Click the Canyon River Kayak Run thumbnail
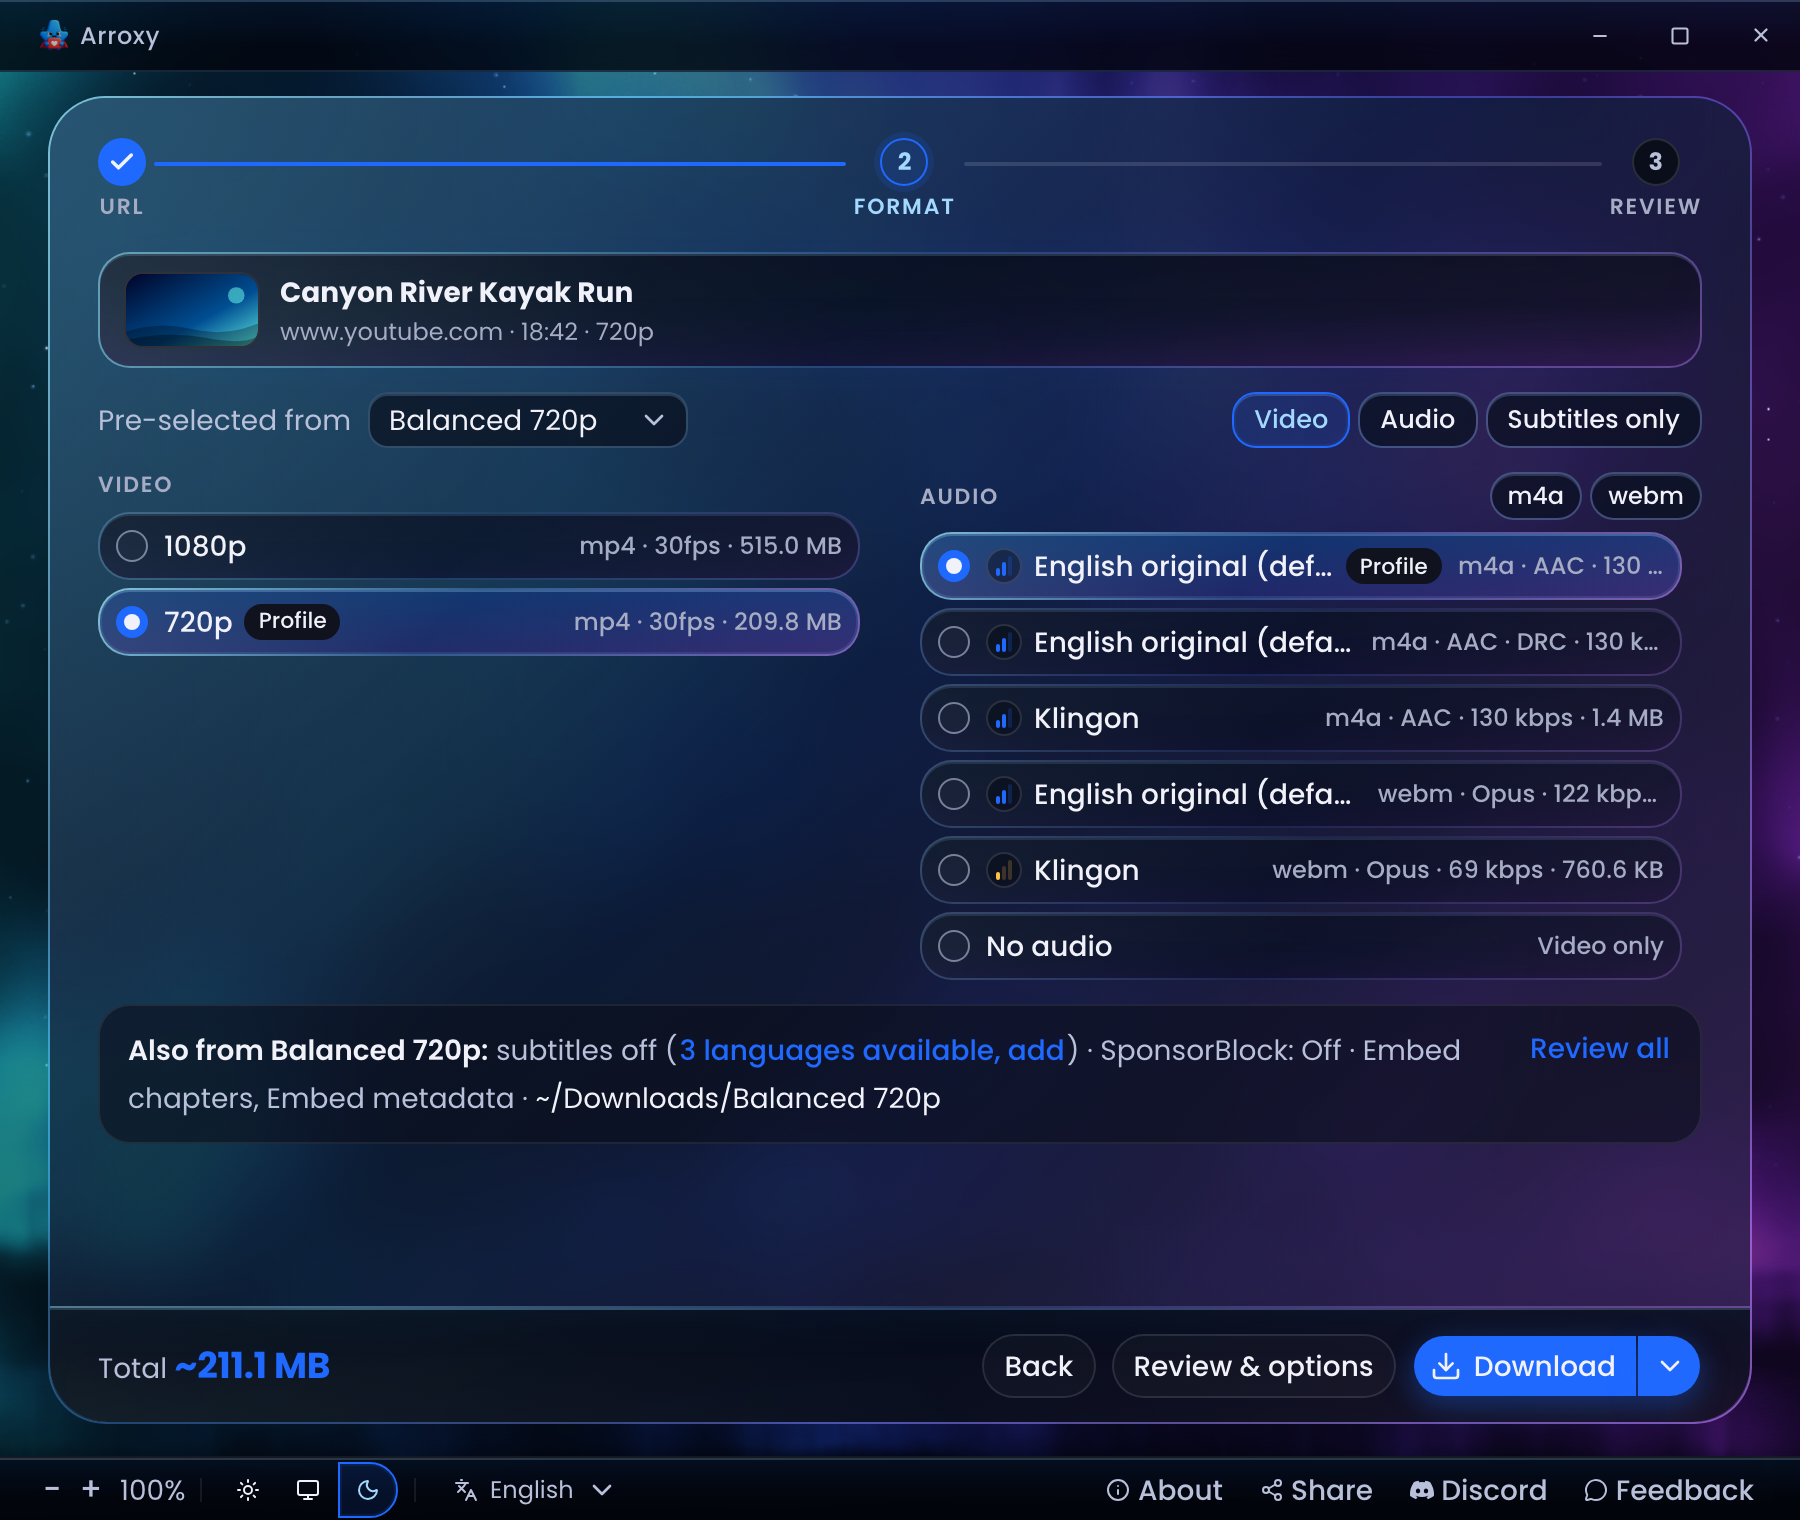The width and height of the screenshot is (1800, 1520). (192, 310)
